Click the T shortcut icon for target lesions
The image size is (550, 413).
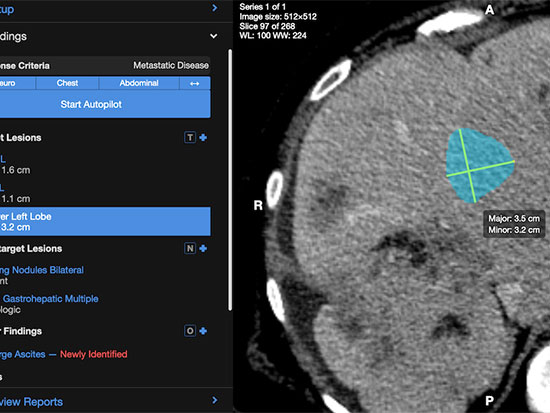[x=190, y=138]
